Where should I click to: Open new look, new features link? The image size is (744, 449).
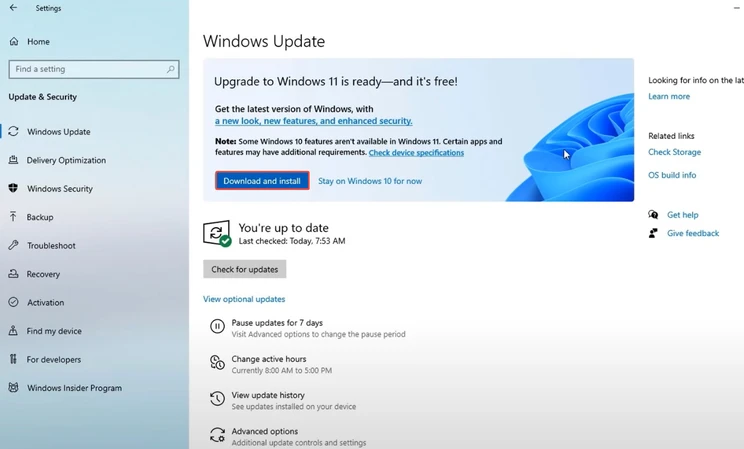[x=314, y=121]
